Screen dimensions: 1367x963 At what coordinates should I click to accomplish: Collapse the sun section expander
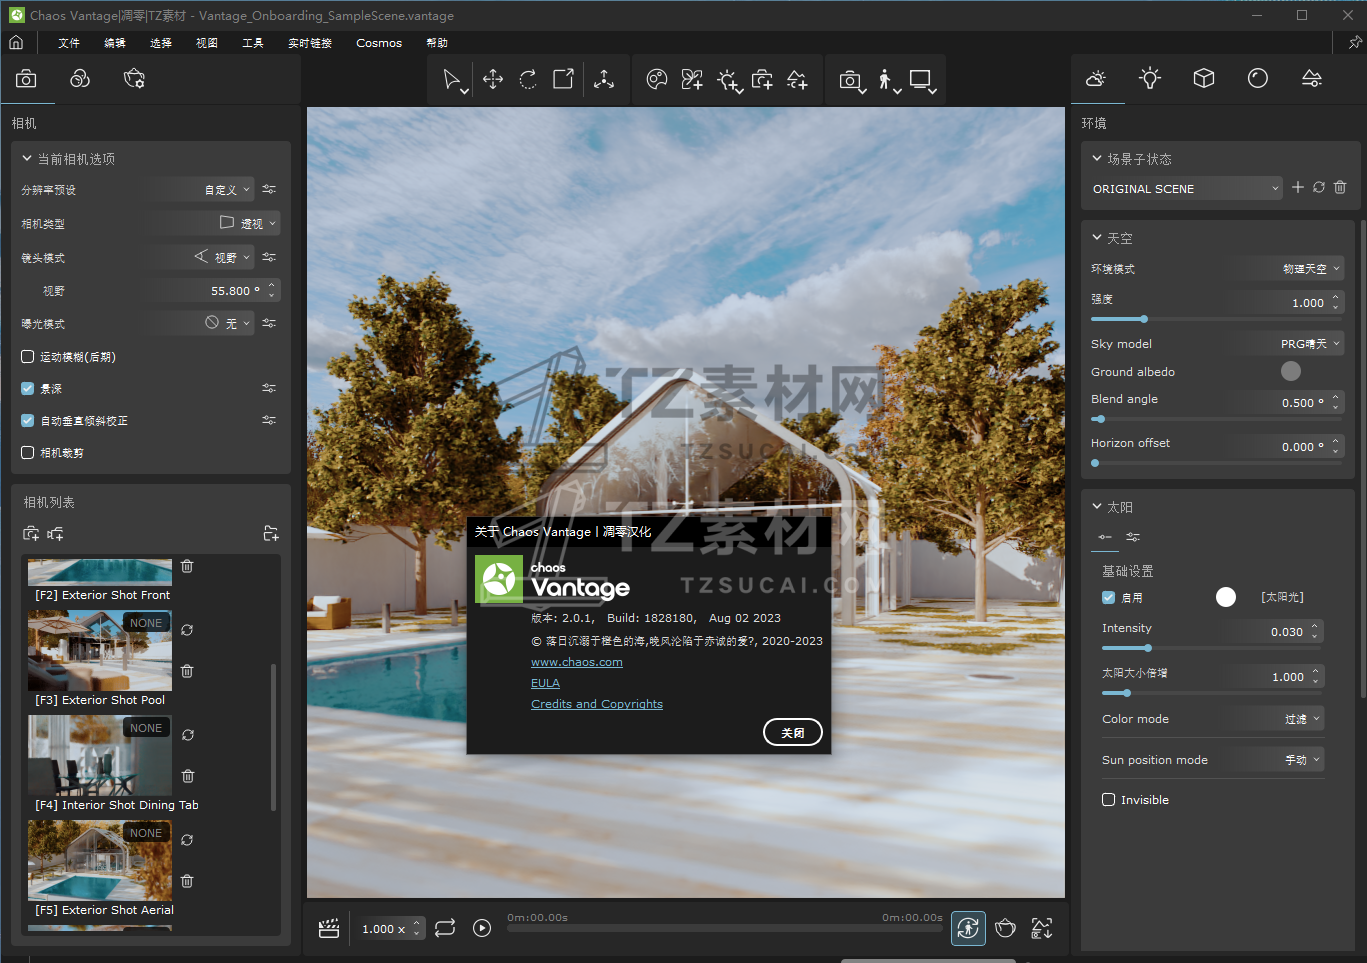1097,506
